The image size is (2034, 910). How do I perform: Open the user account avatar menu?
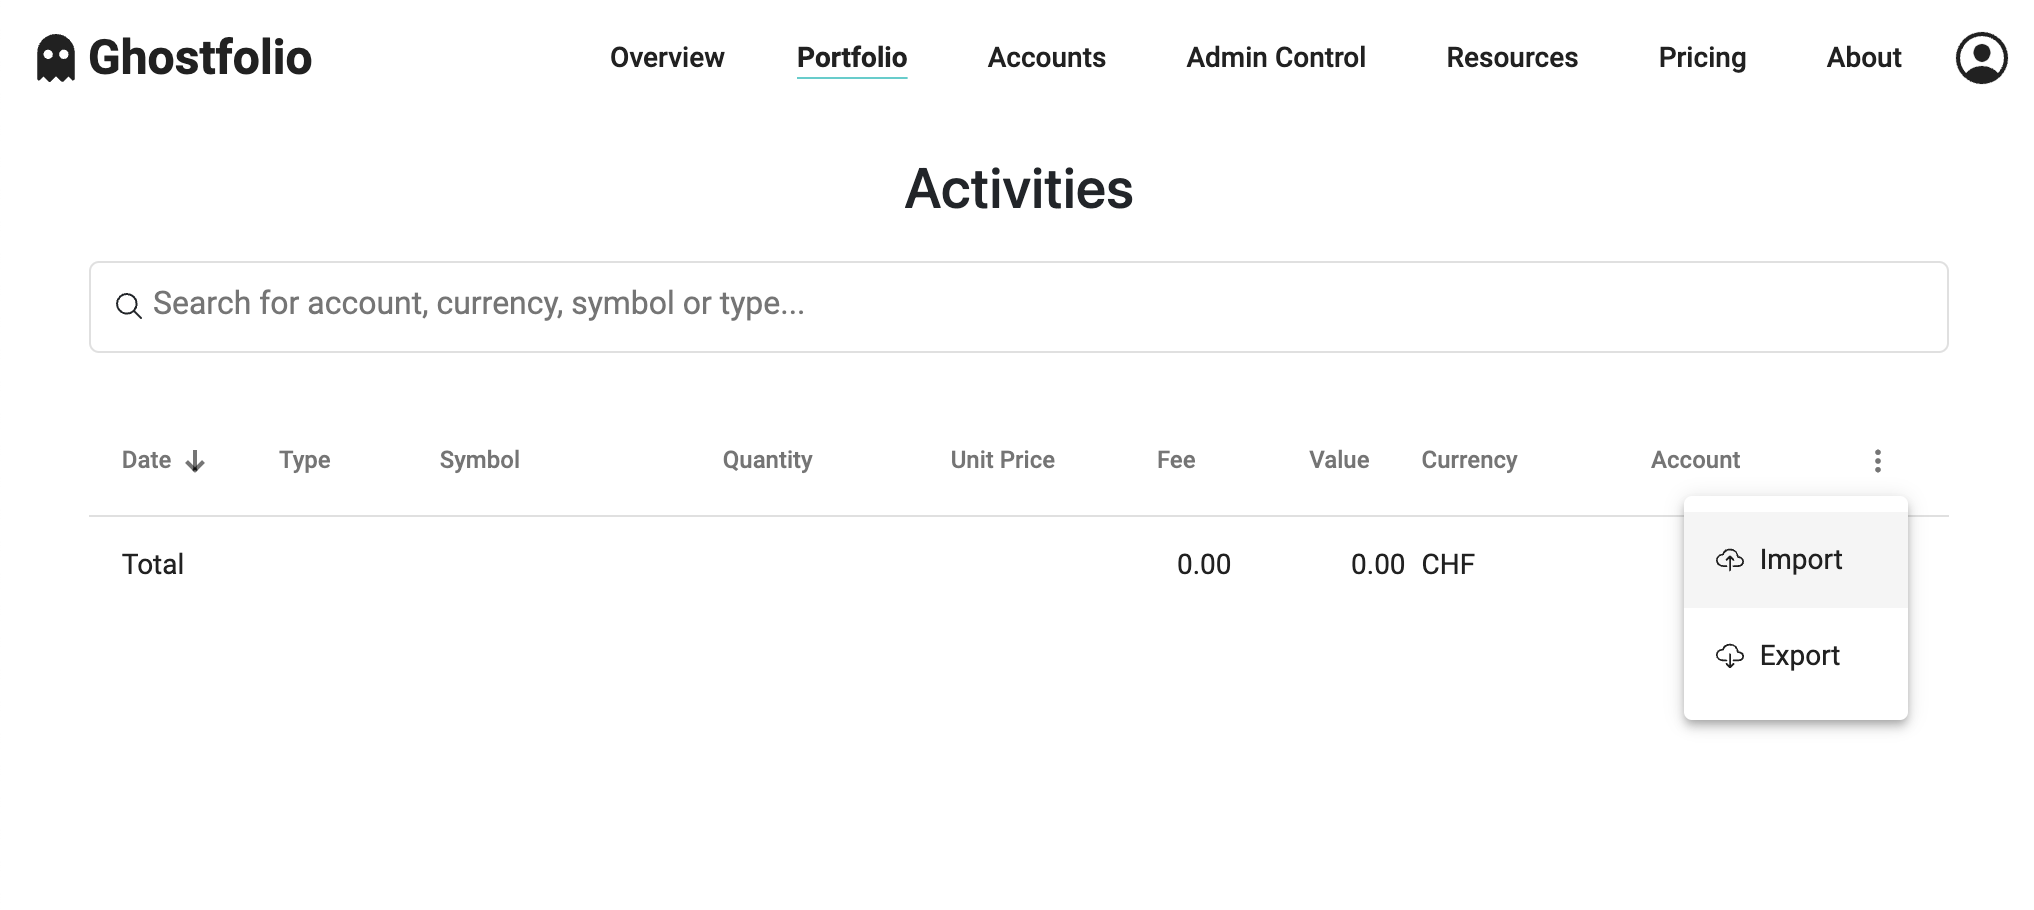point(1981,58)
